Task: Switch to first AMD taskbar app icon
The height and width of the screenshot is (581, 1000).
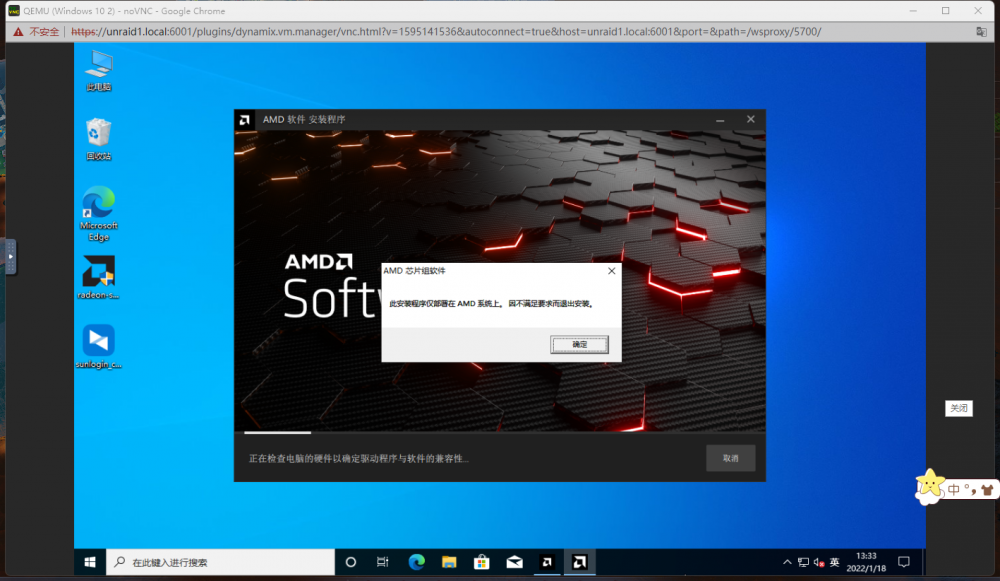Action: pos(547,562)
